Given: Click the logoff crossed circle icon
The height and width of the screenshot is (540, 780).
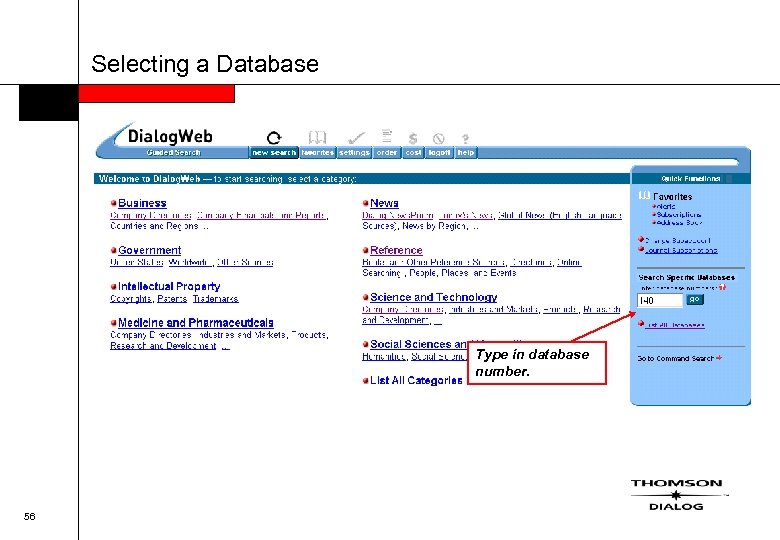Looking at the screenshot, I should coord(438,139).
